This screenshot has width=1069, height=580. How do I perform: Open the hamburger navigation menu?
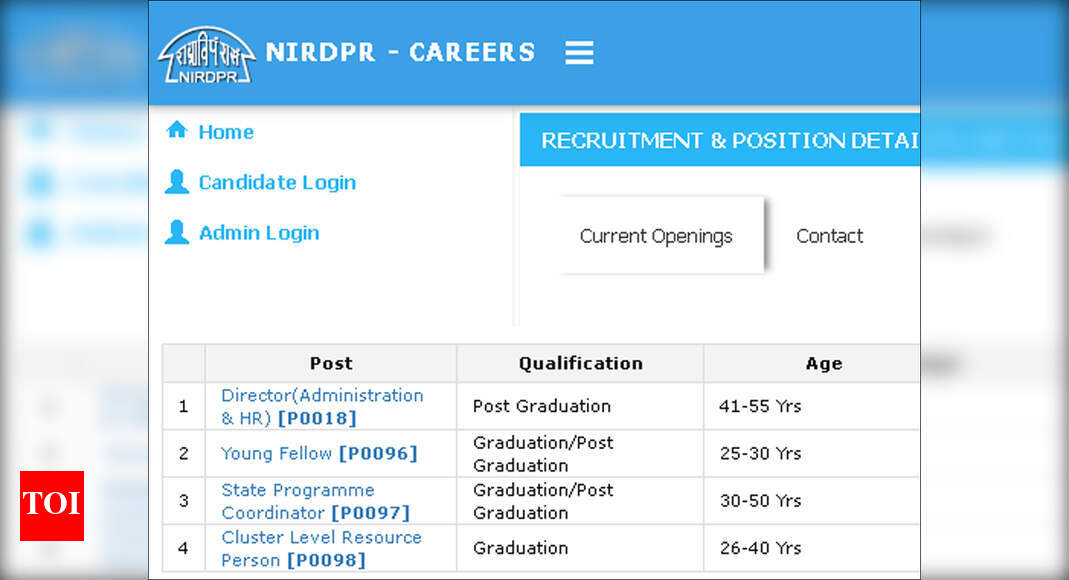579,53
